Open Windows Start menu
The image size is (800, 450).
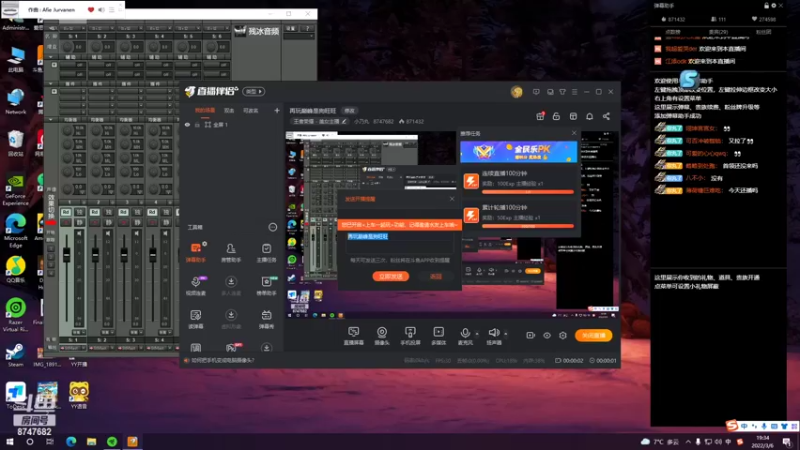(x=10, y=441)
